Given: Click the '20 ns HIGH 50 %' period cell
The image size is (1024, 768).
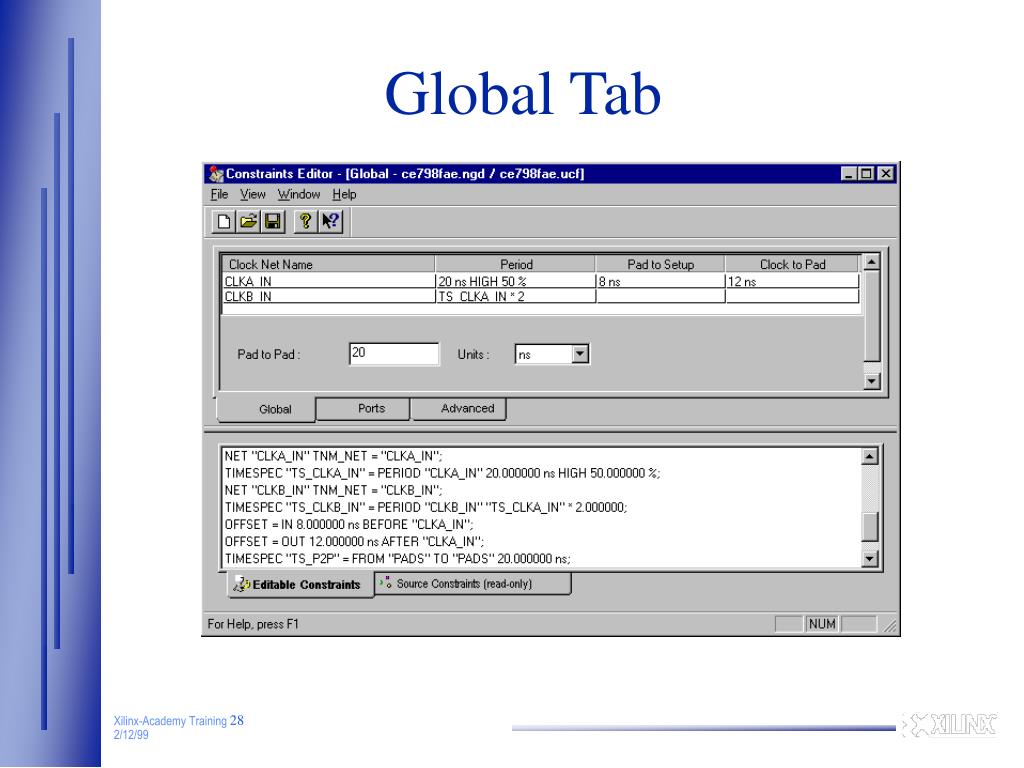Looking at the screenshot, I should [x=515, y=281].
